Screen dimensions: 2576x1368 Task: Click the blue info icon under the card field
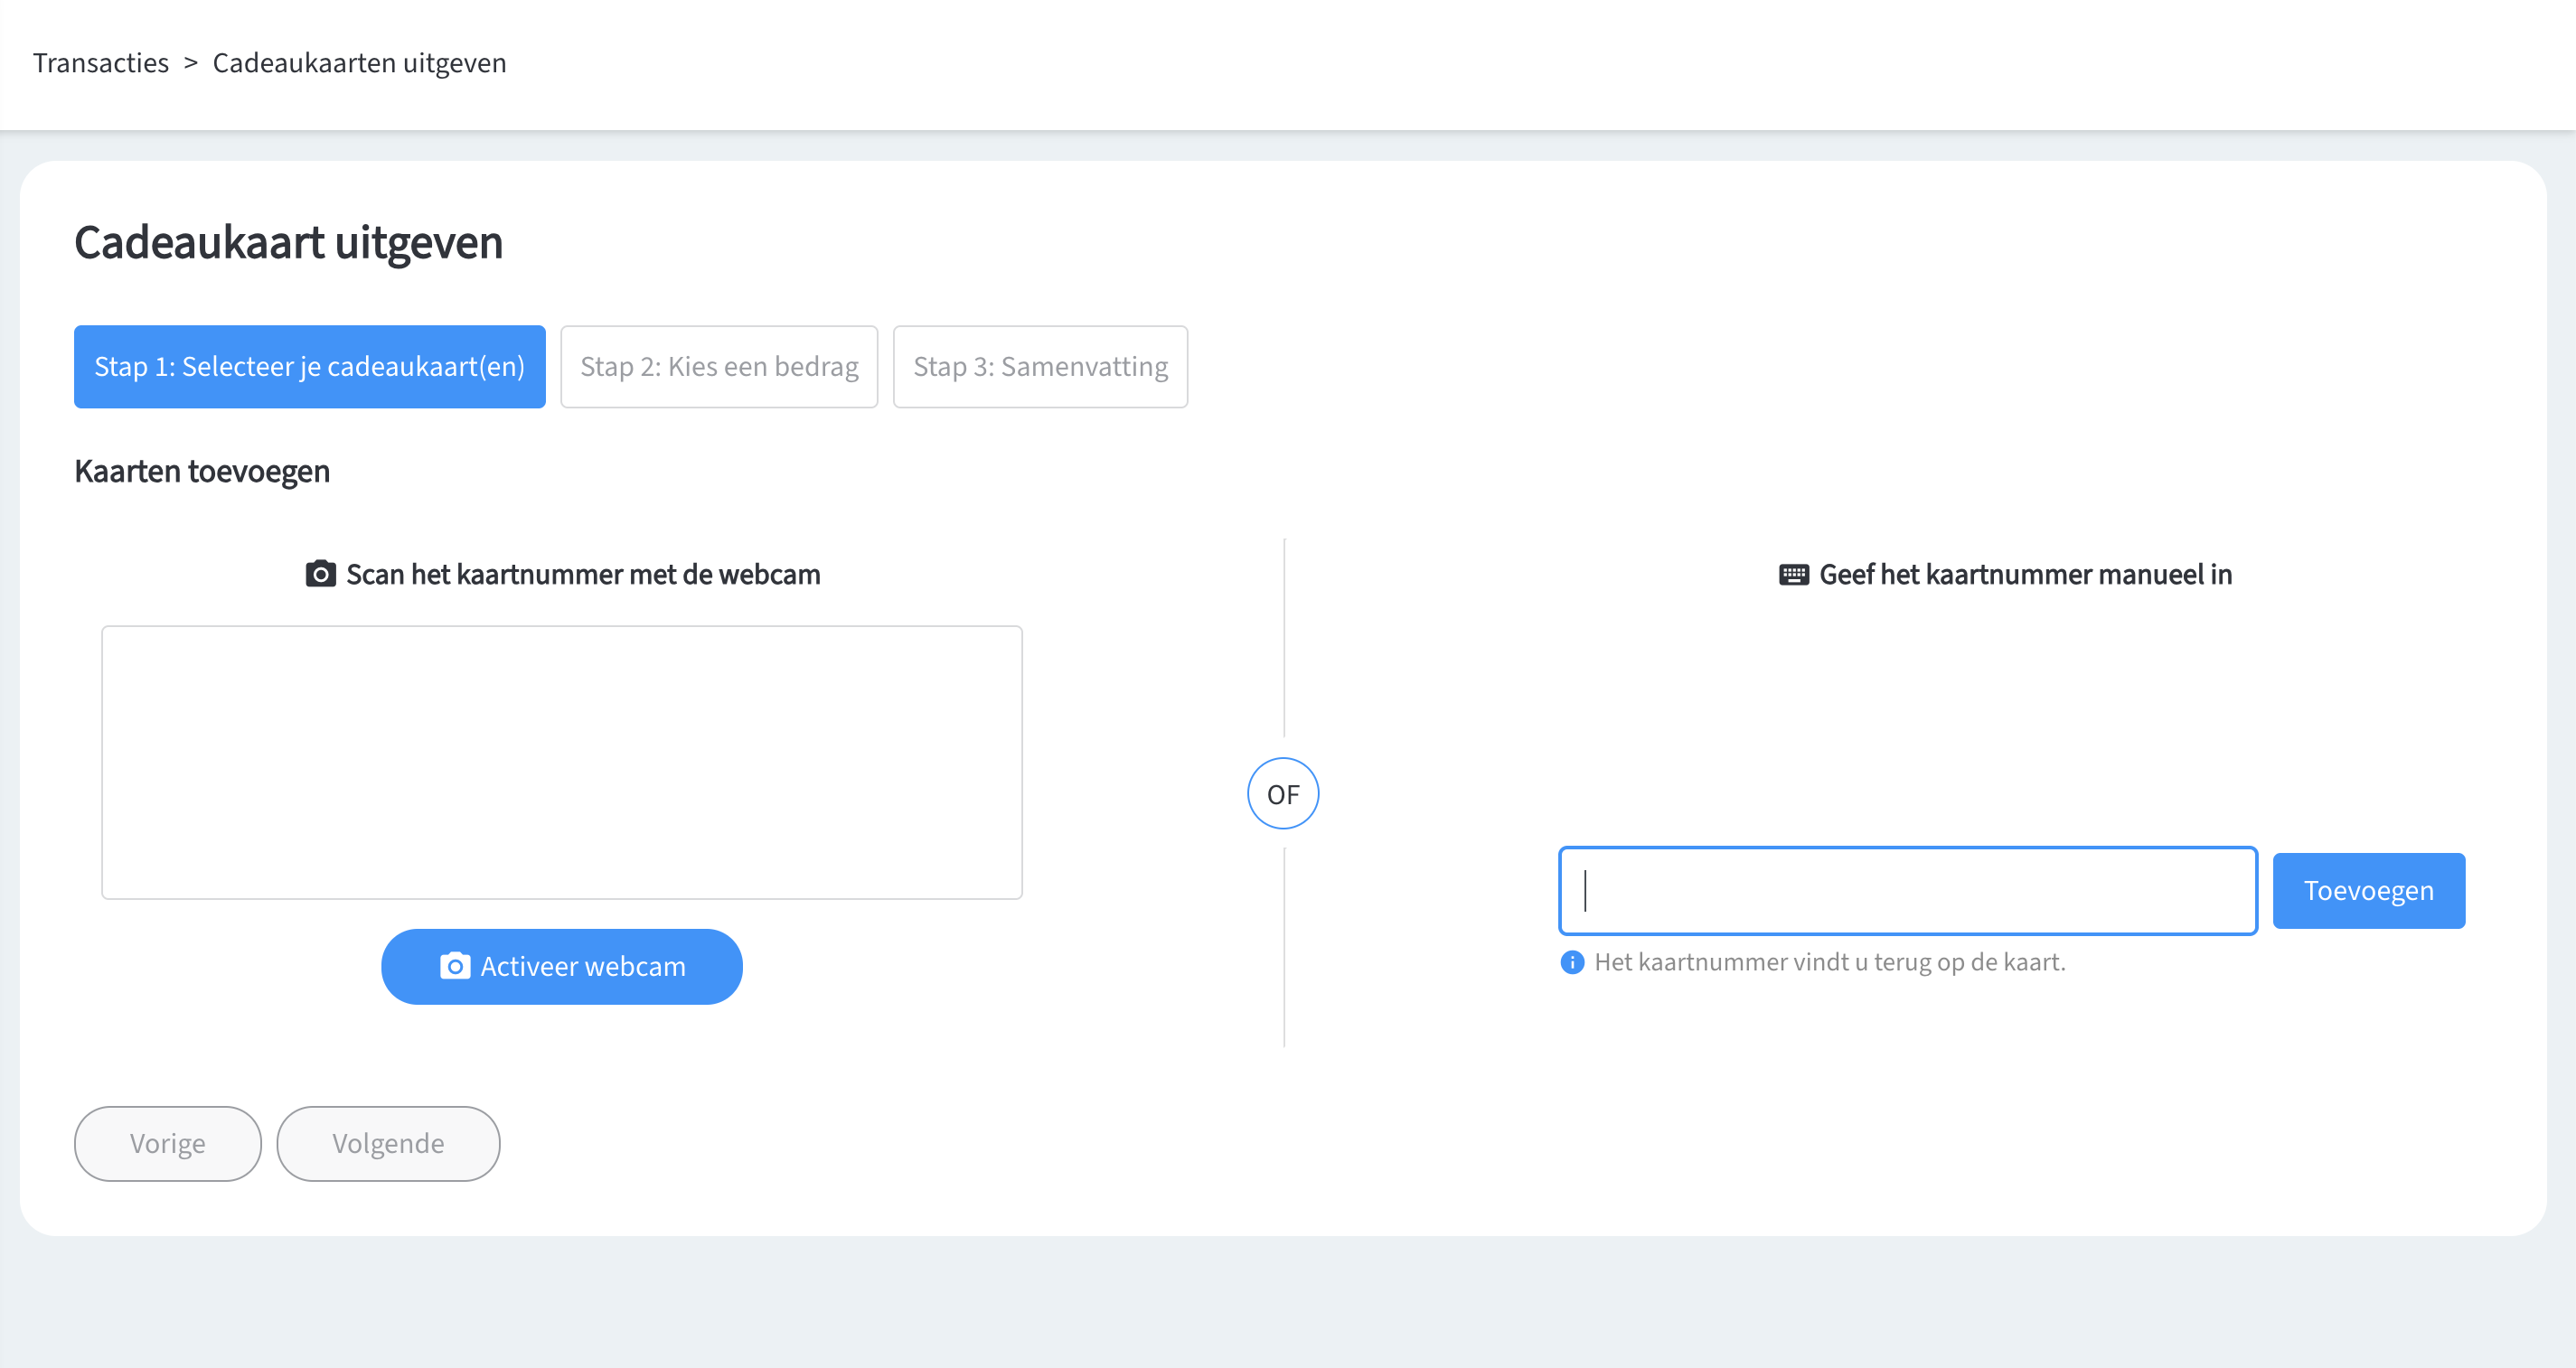tap(1572, 962)
